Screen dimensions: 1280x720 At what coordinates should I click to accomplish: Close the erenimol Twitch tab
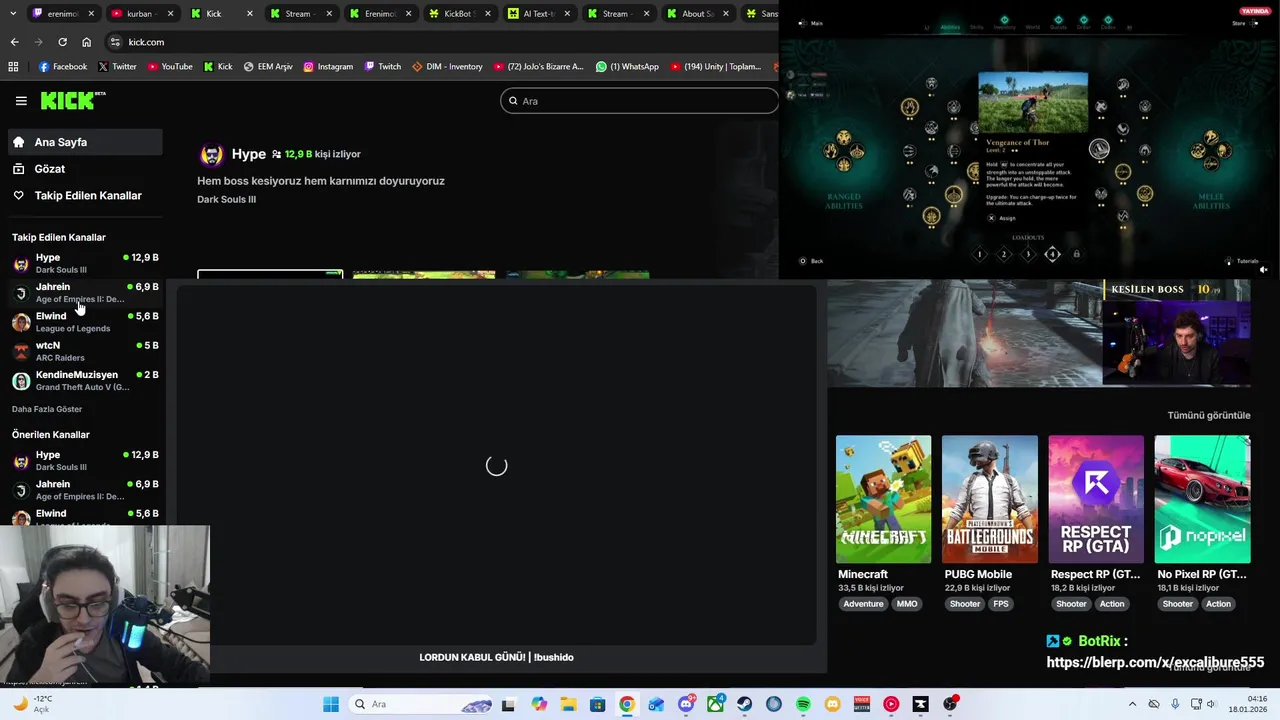click(91, 14)
